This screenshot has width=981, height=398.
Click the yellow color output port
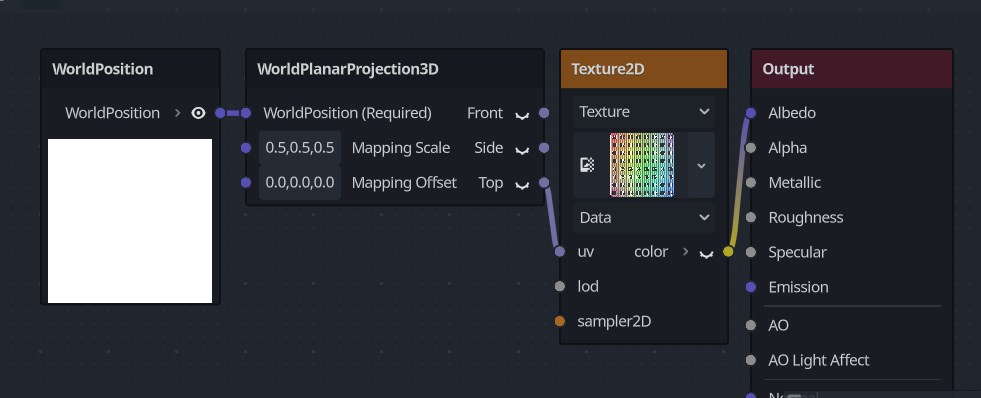(x=728, y=252)
